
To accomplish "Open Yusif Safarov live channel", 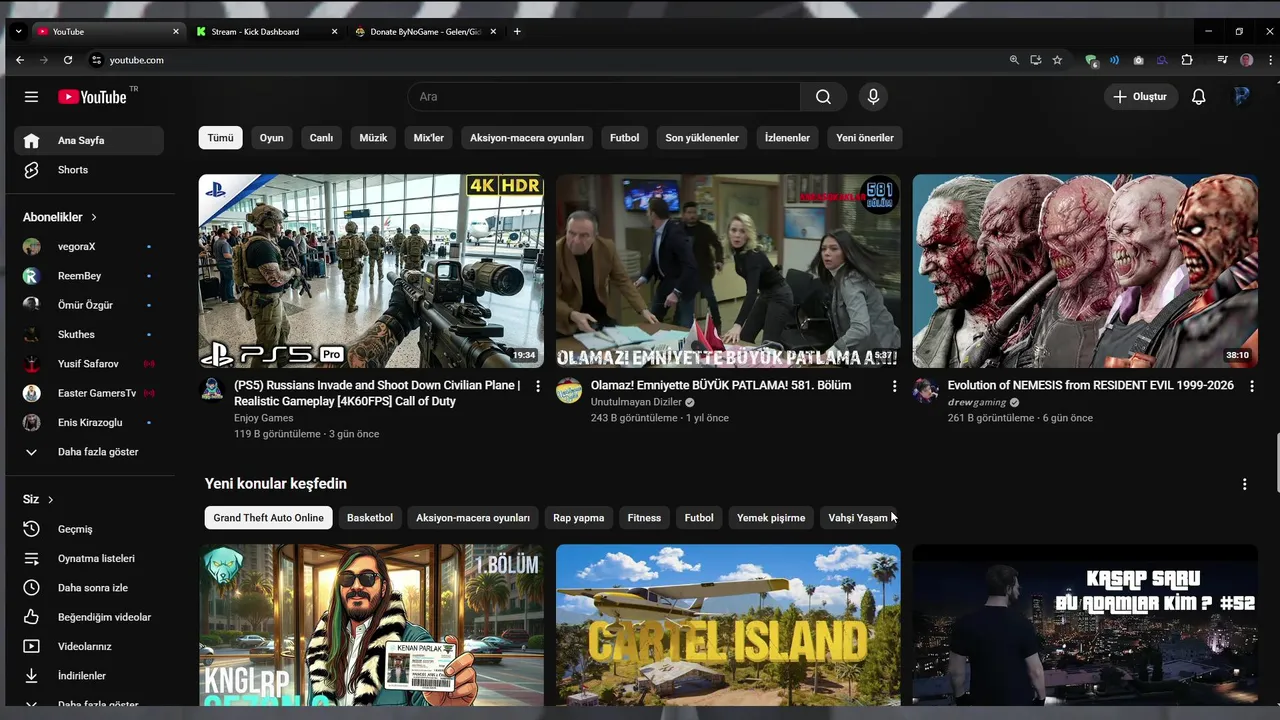I will 89,364.
